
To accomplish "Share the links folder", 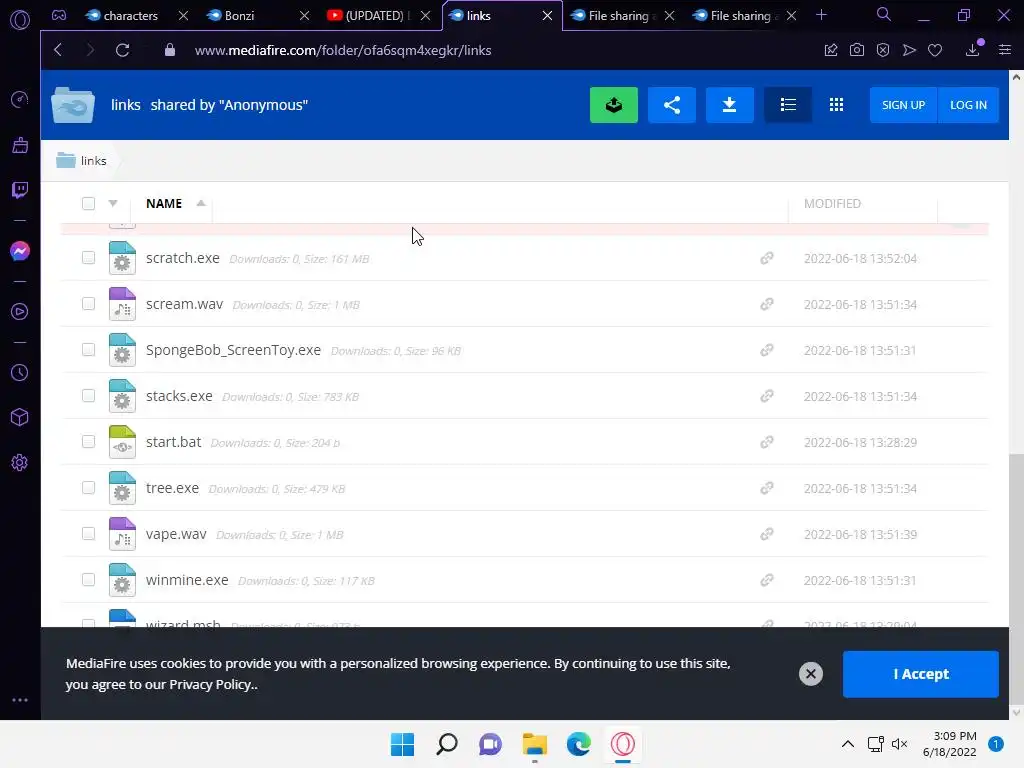I will coord(672,104).
